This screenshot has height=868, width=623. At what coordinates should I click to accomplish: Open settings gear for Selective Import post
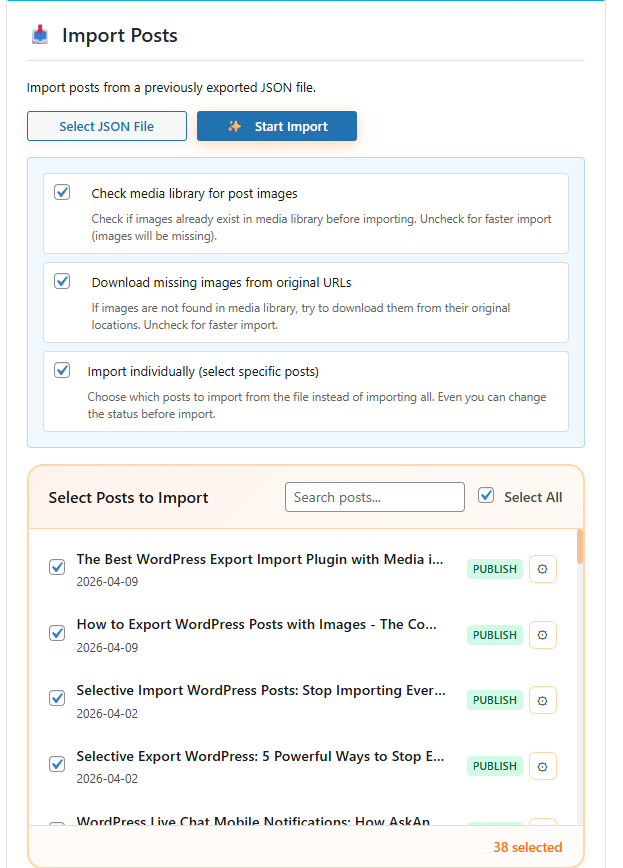pyautogui.click(x=542, y=700)
